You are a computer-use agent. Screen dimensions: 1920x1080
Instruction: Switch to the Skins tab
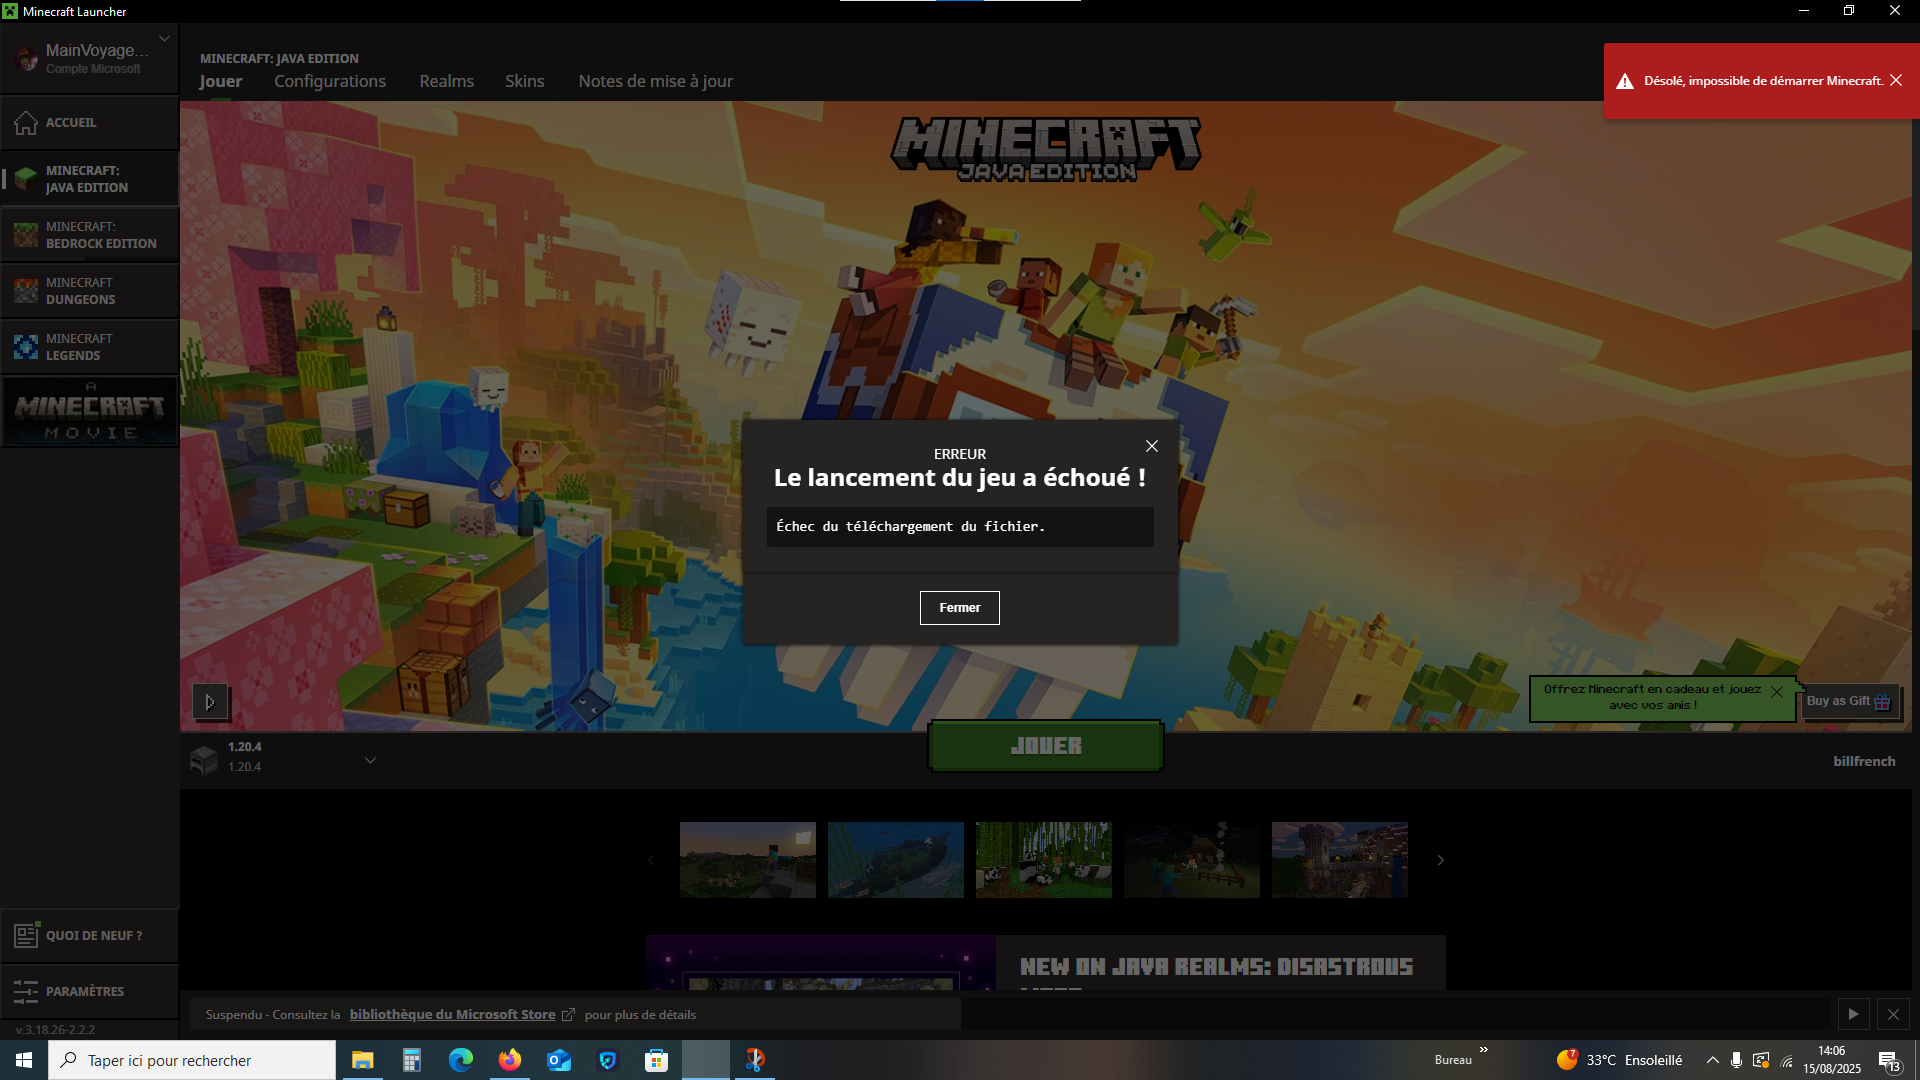(525, 81)
